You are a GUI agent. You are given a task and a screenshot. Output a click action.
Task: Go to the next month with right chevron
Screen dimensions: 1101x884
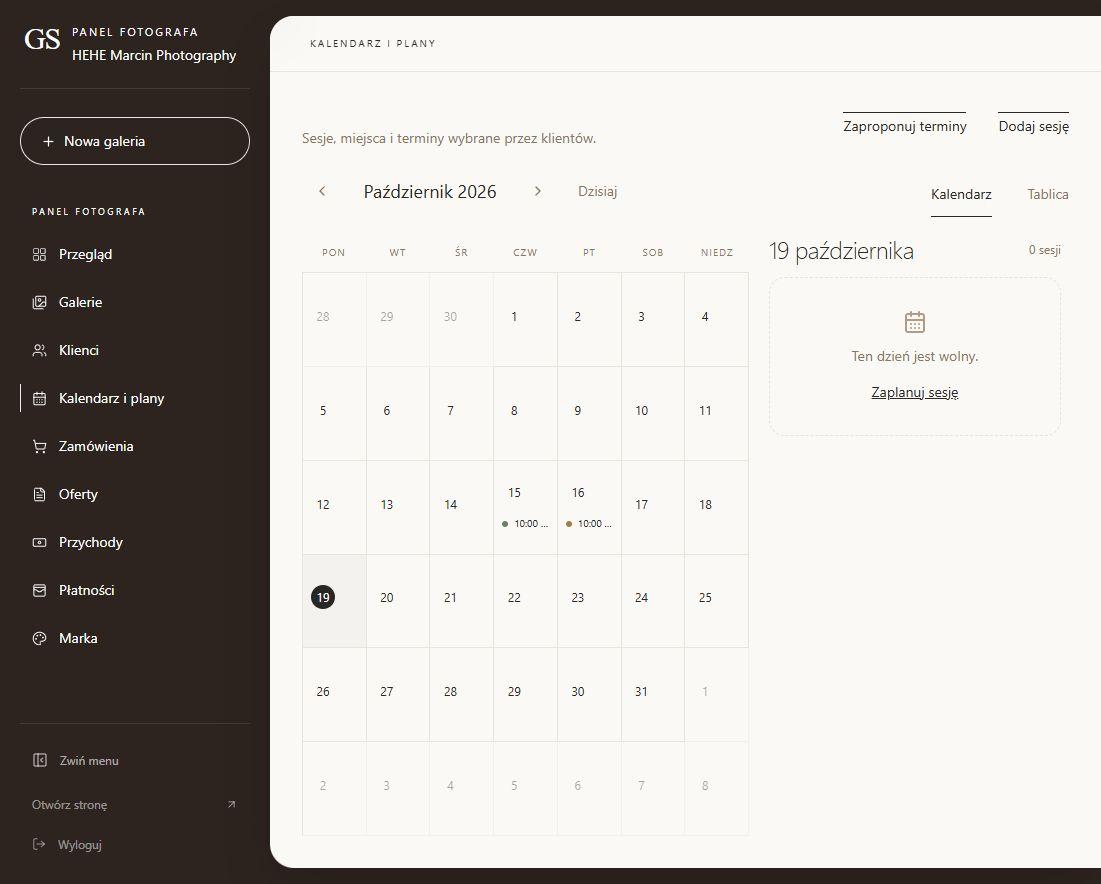click(538, 191)
